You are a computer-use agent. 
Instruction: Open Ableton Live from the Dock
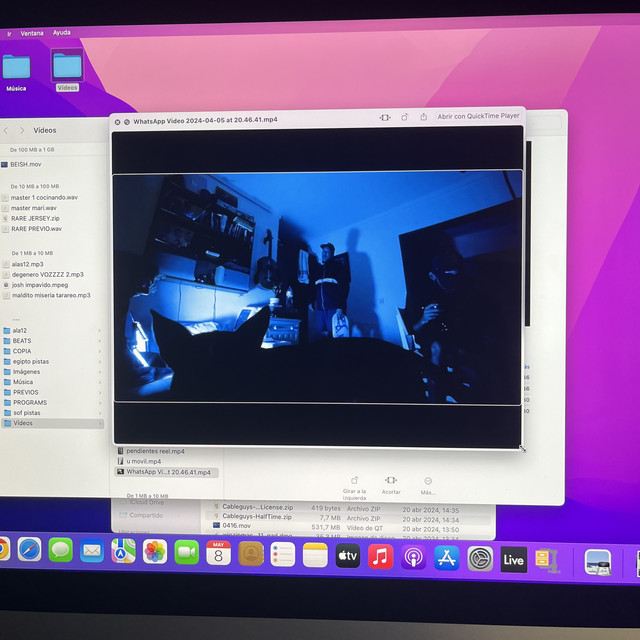pos(513,558)
